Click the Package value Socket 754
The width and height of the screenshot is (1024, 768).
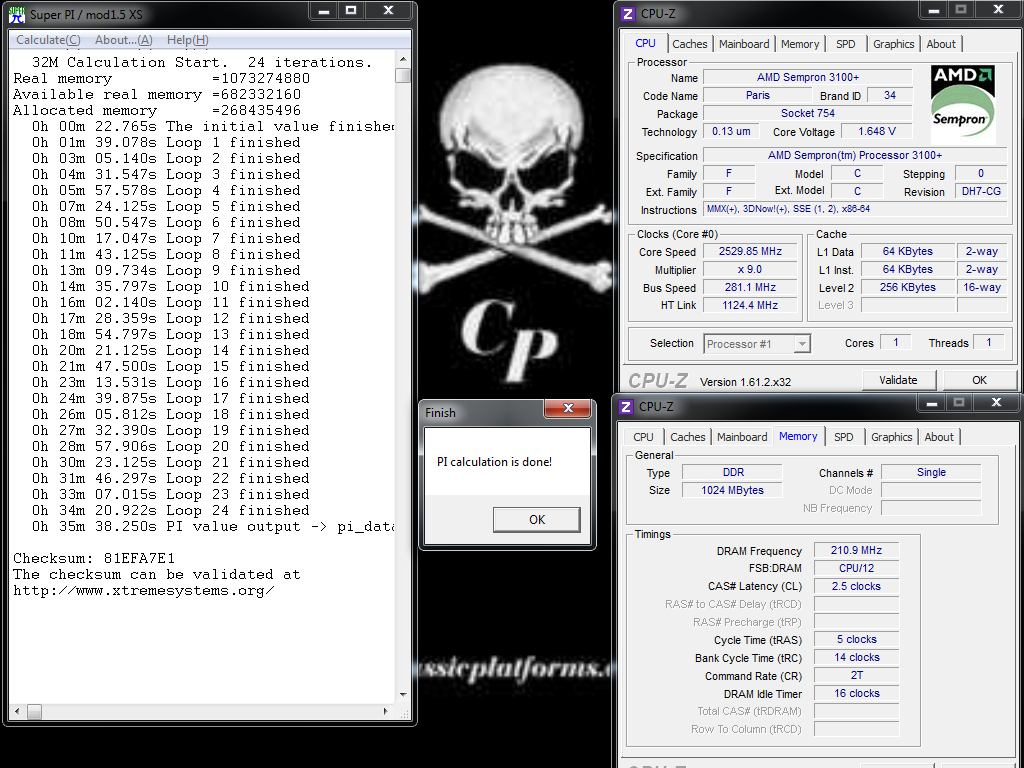pyautogui.click(x=807, y=114)
